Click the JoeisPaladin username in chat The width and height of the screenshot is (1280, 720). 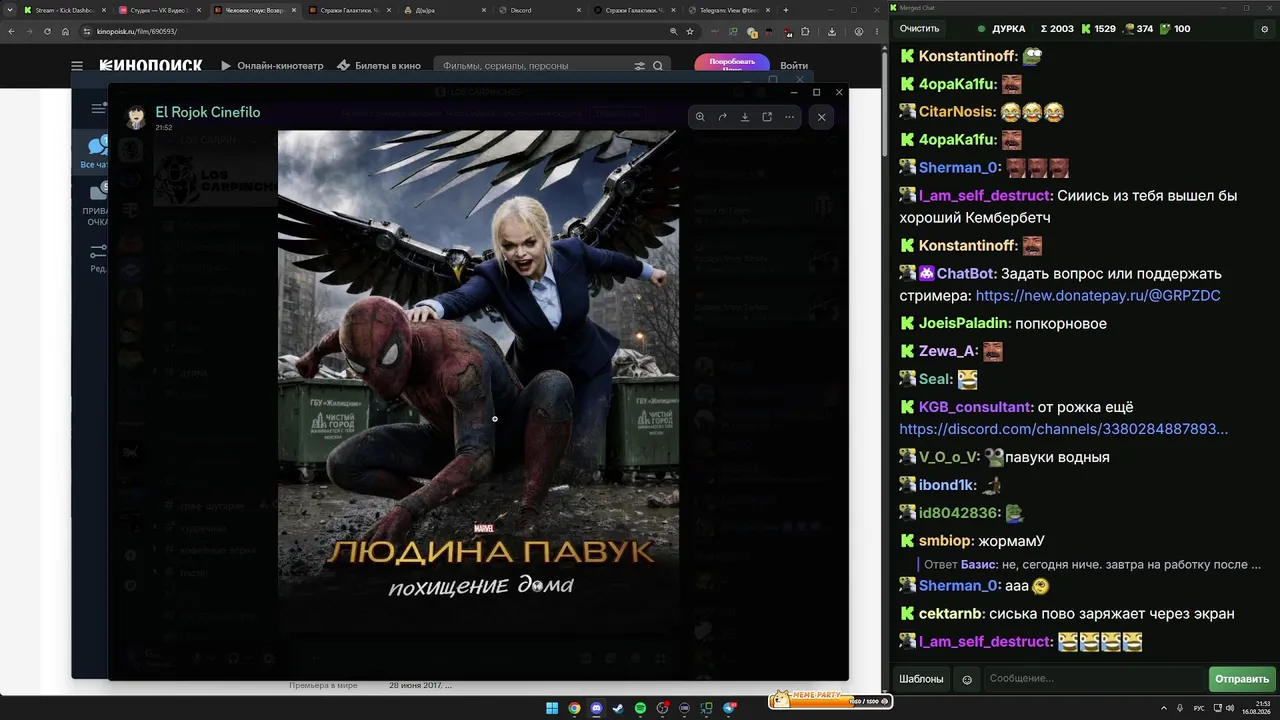click(x=964, y=324)
